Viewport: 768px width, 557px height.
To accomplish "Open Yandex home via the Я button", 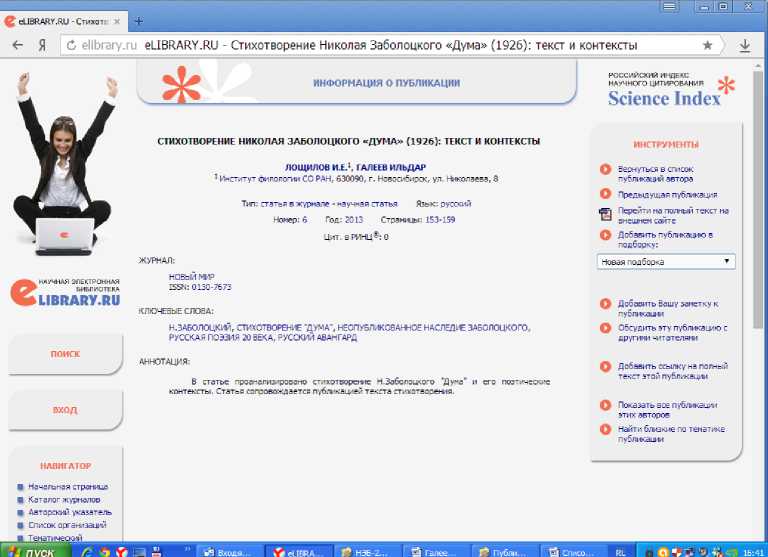I will 43,45.
